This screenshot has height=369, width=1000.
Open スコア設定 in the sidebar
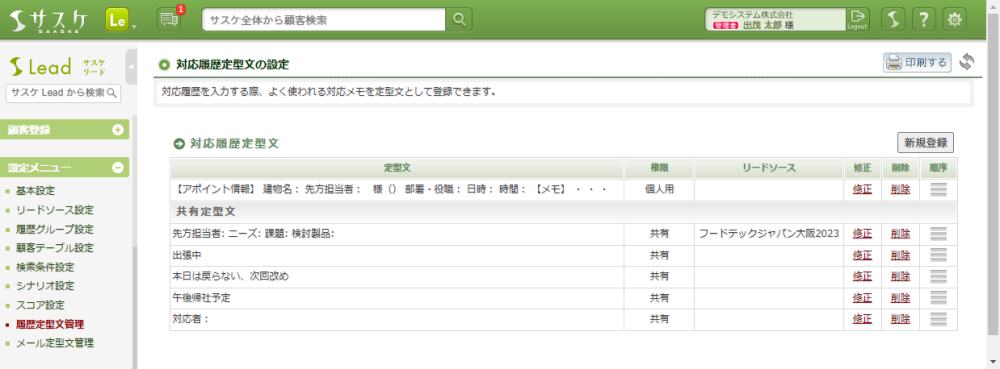(41, 305)
